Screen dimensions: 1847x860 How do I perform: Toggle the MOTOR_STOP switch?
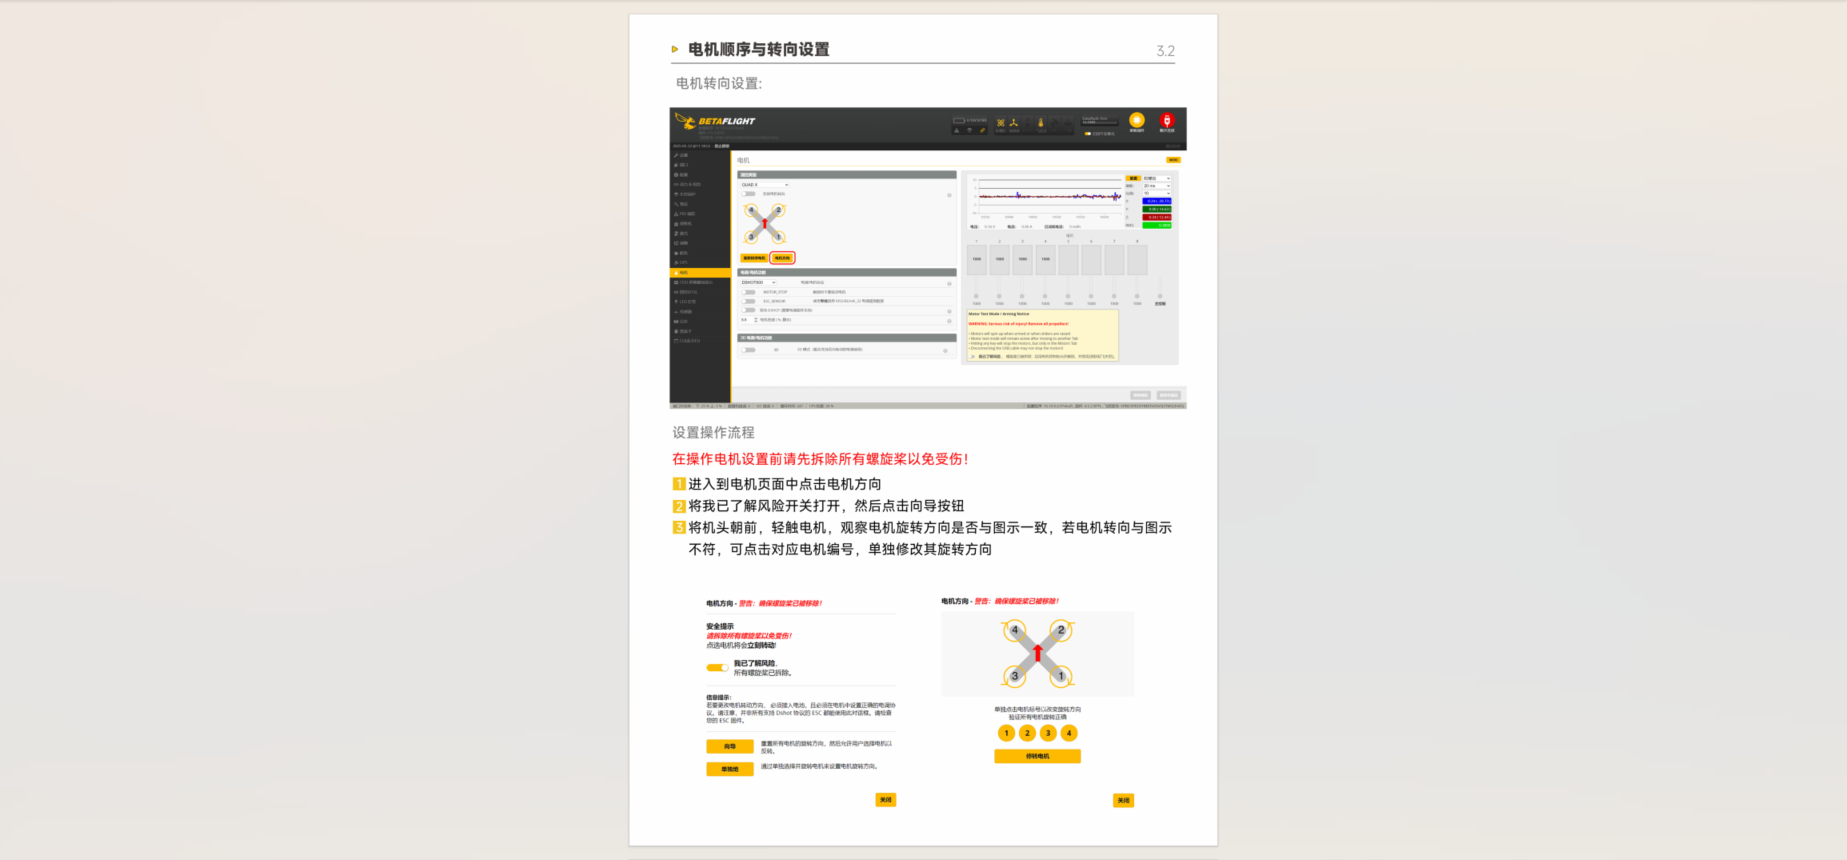(748, 292)
